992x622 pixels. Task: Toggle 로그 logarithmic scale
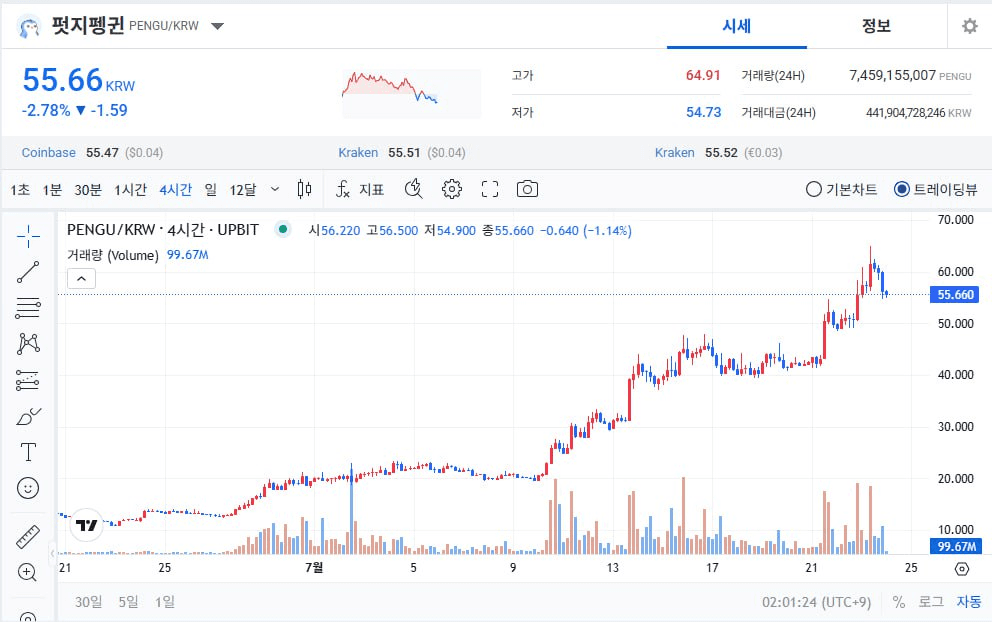931,602
